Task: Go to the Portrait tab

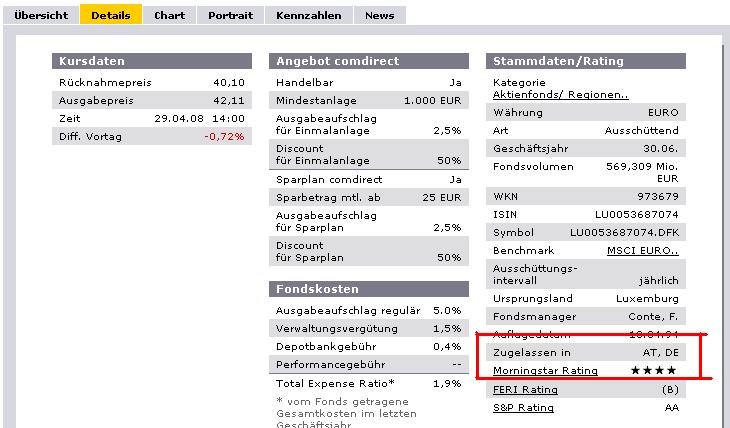Action: tap(230, 15)
